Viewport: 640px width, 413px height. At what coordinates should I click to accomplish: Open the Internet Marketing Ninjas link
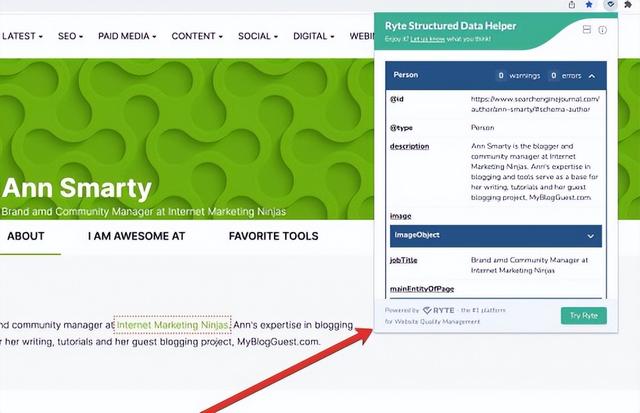[x=172, y=325]
